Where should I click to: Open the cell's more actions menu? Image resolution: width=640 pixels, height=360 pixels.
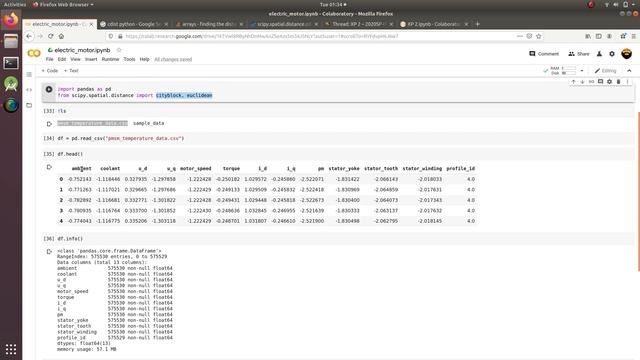click(627, 82)
